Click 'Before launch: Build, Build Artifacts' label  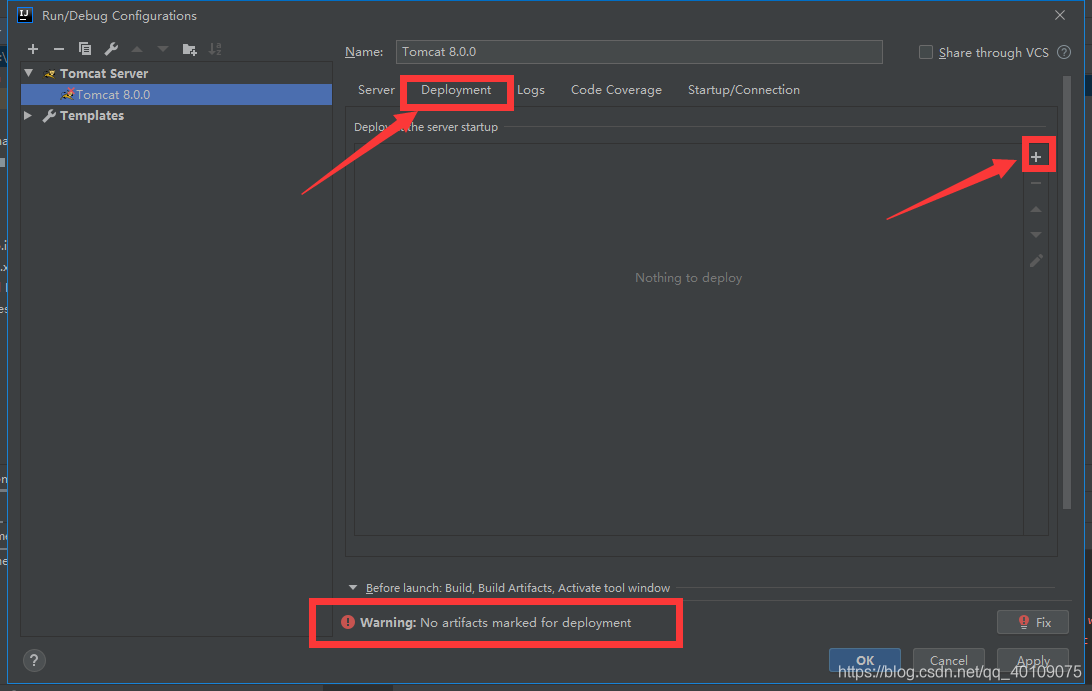[517, 588]
